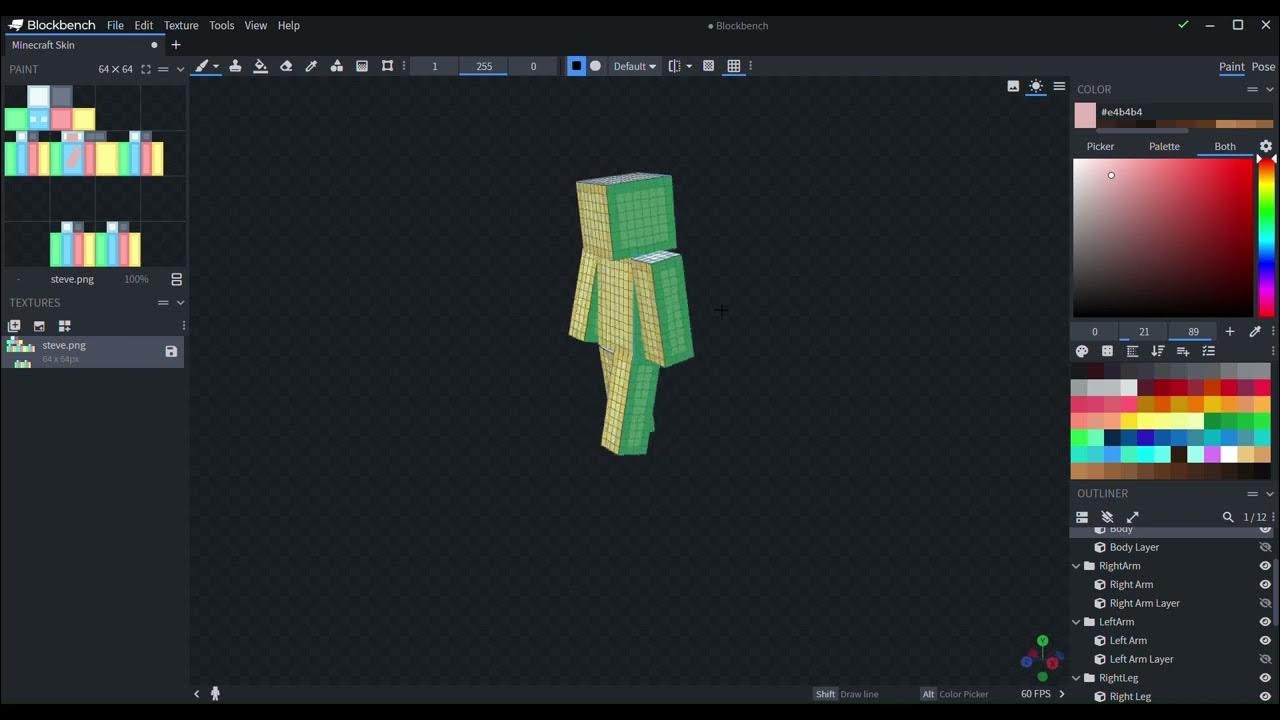Switch to the Picker tab
This screenshot has width=1280, height=720.
pos(1100,146)
